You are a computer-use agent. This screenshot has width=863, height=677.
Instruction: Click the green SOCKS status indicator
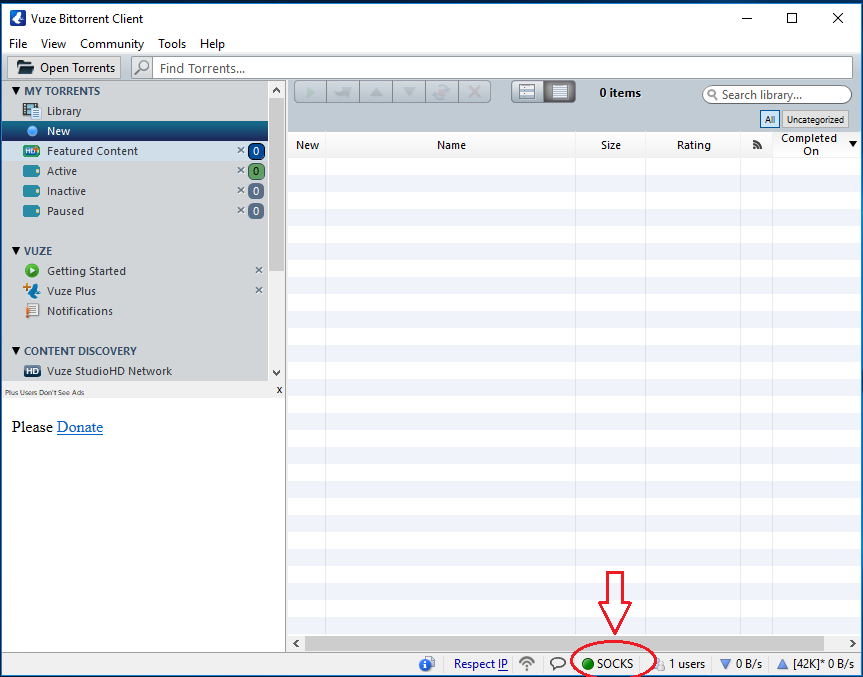pos(608,664)
